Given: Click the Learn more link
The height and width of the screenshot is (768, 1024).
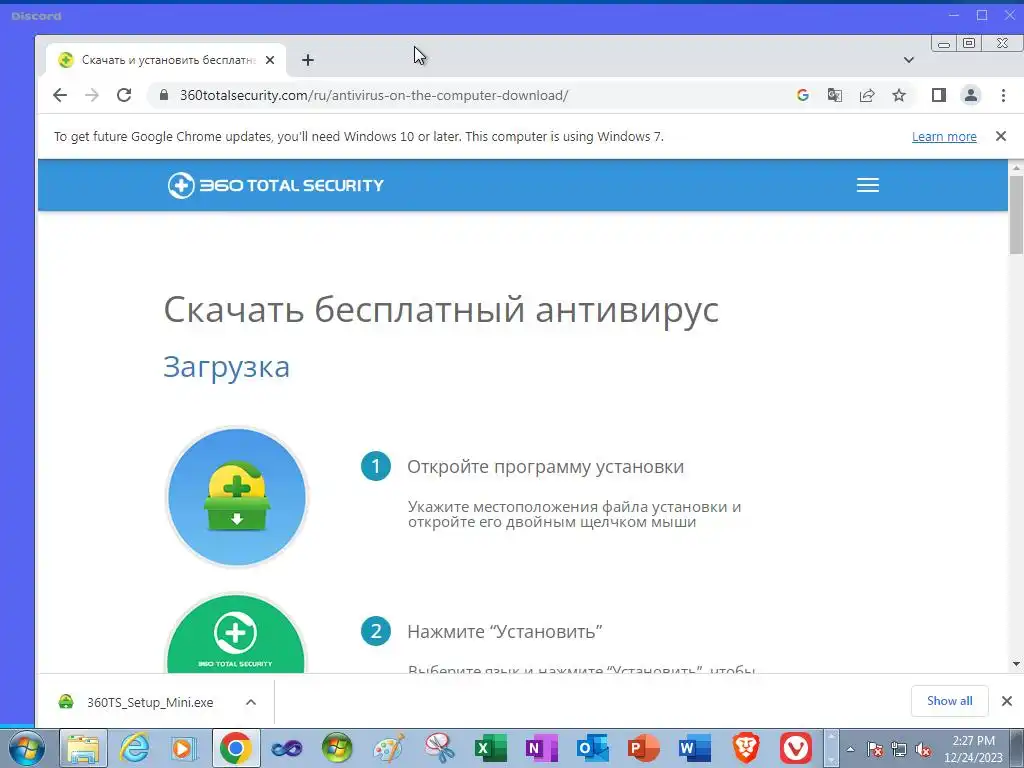Looking at the screenshot, I should (944, 136).
